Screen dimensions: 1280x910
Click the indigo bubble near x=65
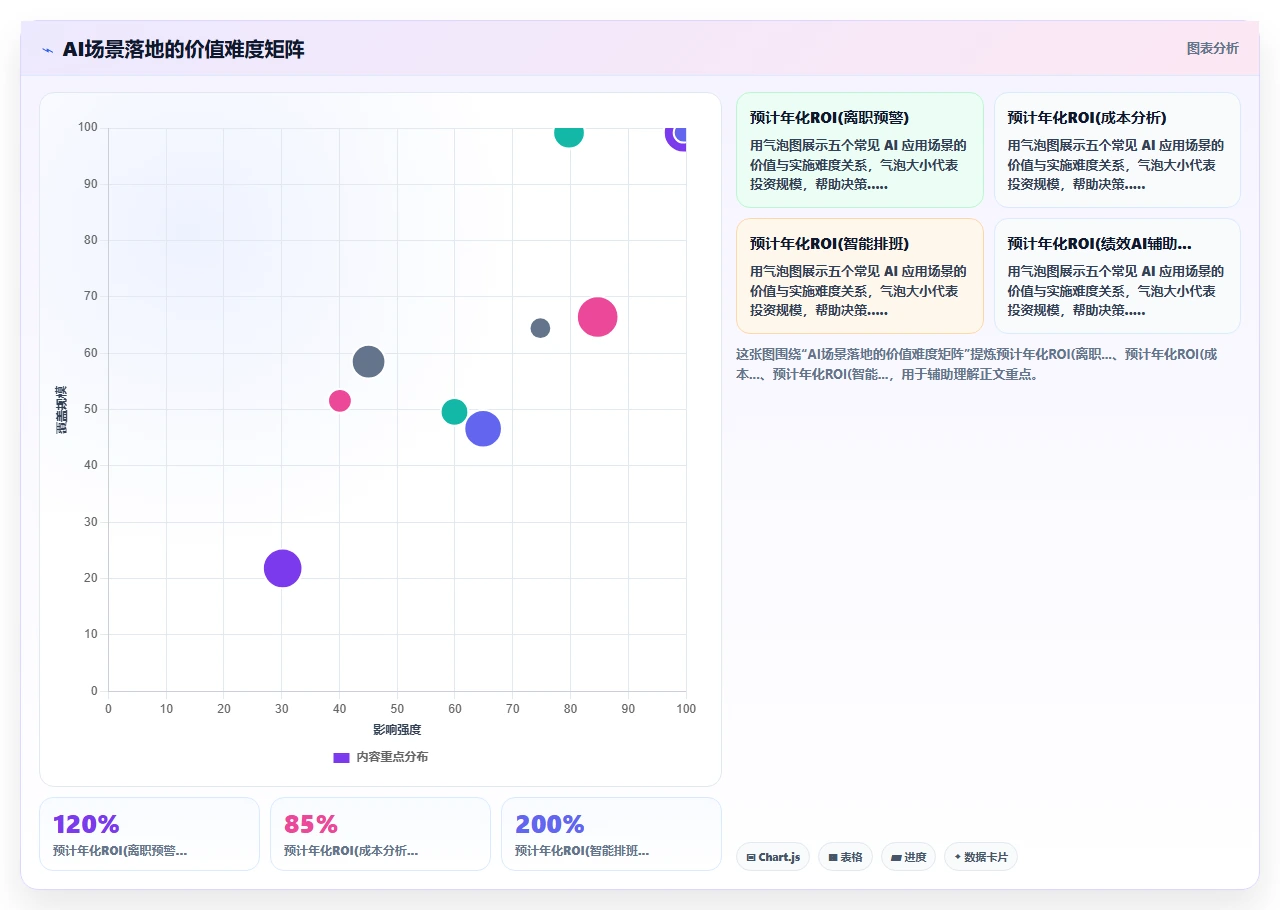[484, 429]
